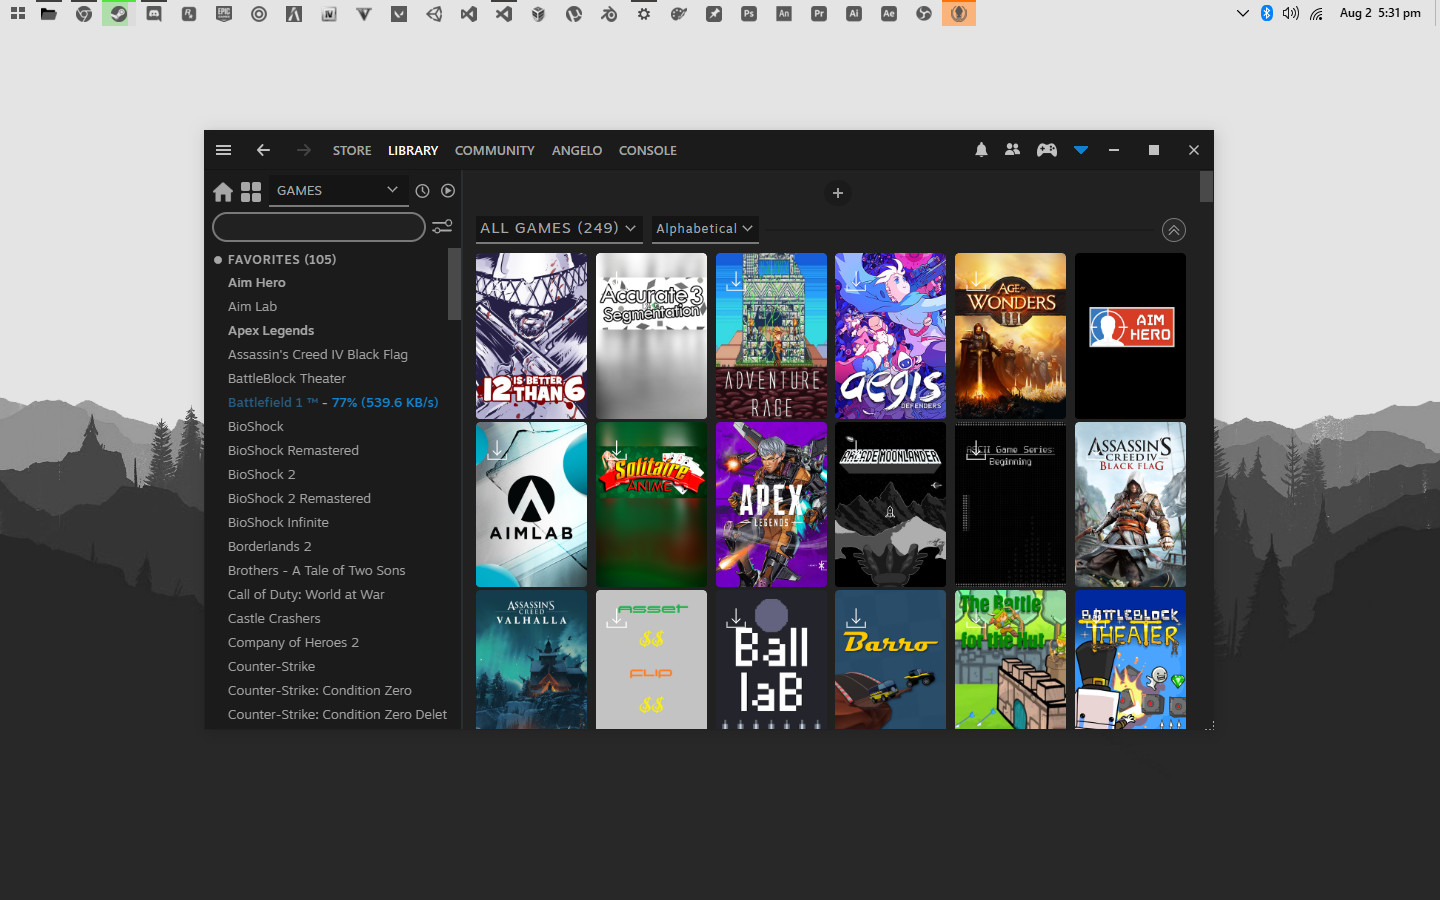This screenshot has height=900, width=1440.
Task: Select BioShock Infinite in the sidebar
Action: click(278, 522)
